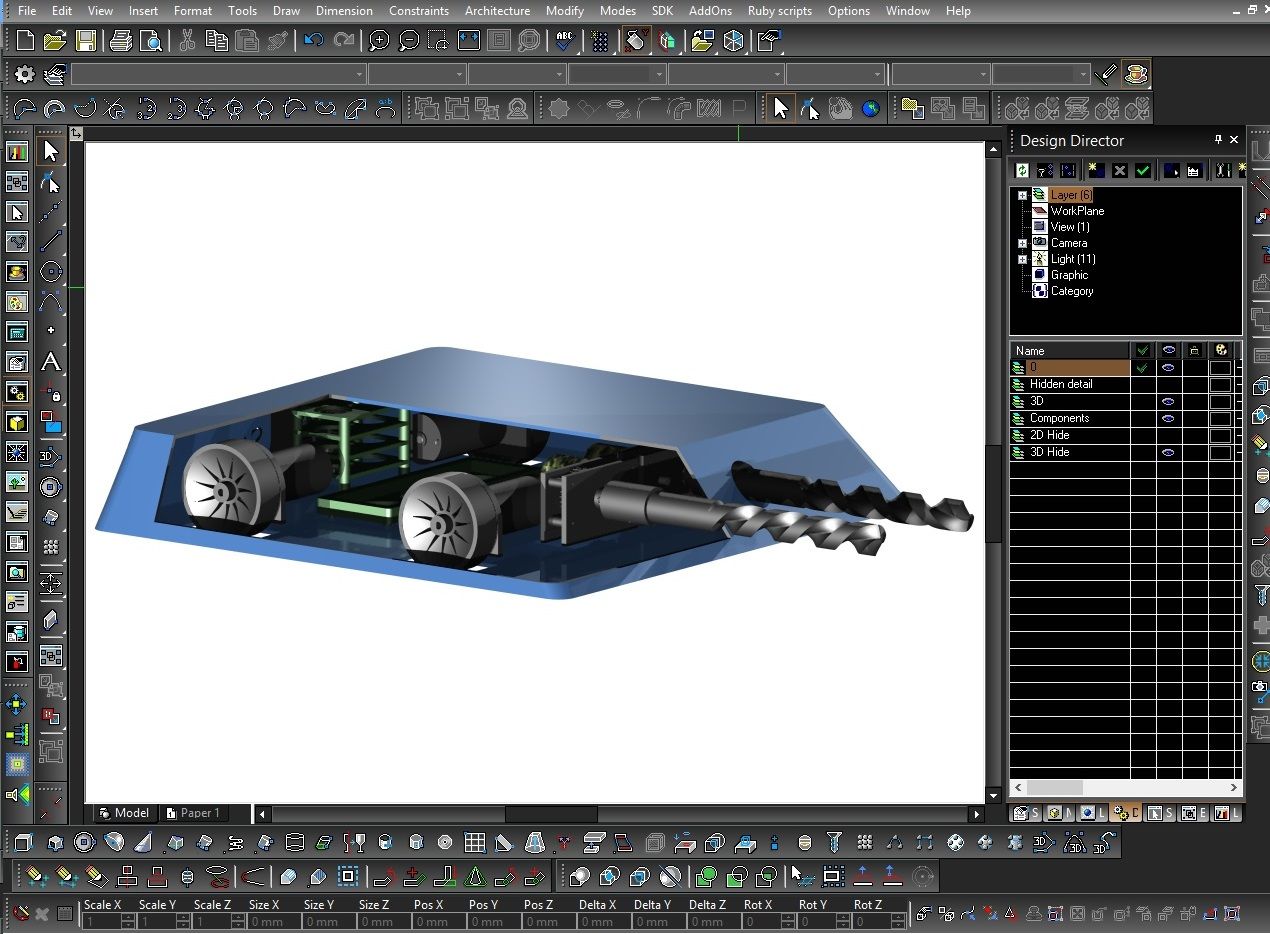Viewport: 1270px width, 934px height.
Task: Expand the Camera tree node
Action: (1022, 244)
